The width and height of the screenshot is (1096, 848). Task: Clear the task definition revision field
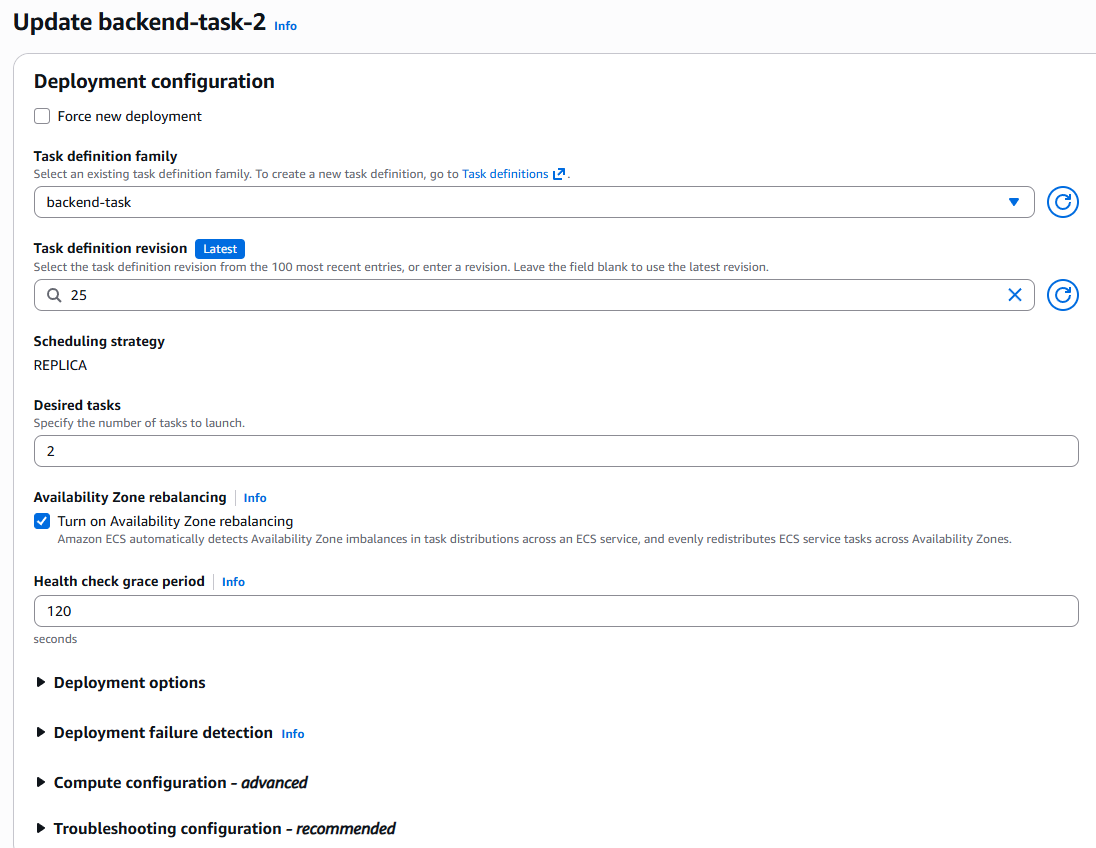pos(1015,295)
